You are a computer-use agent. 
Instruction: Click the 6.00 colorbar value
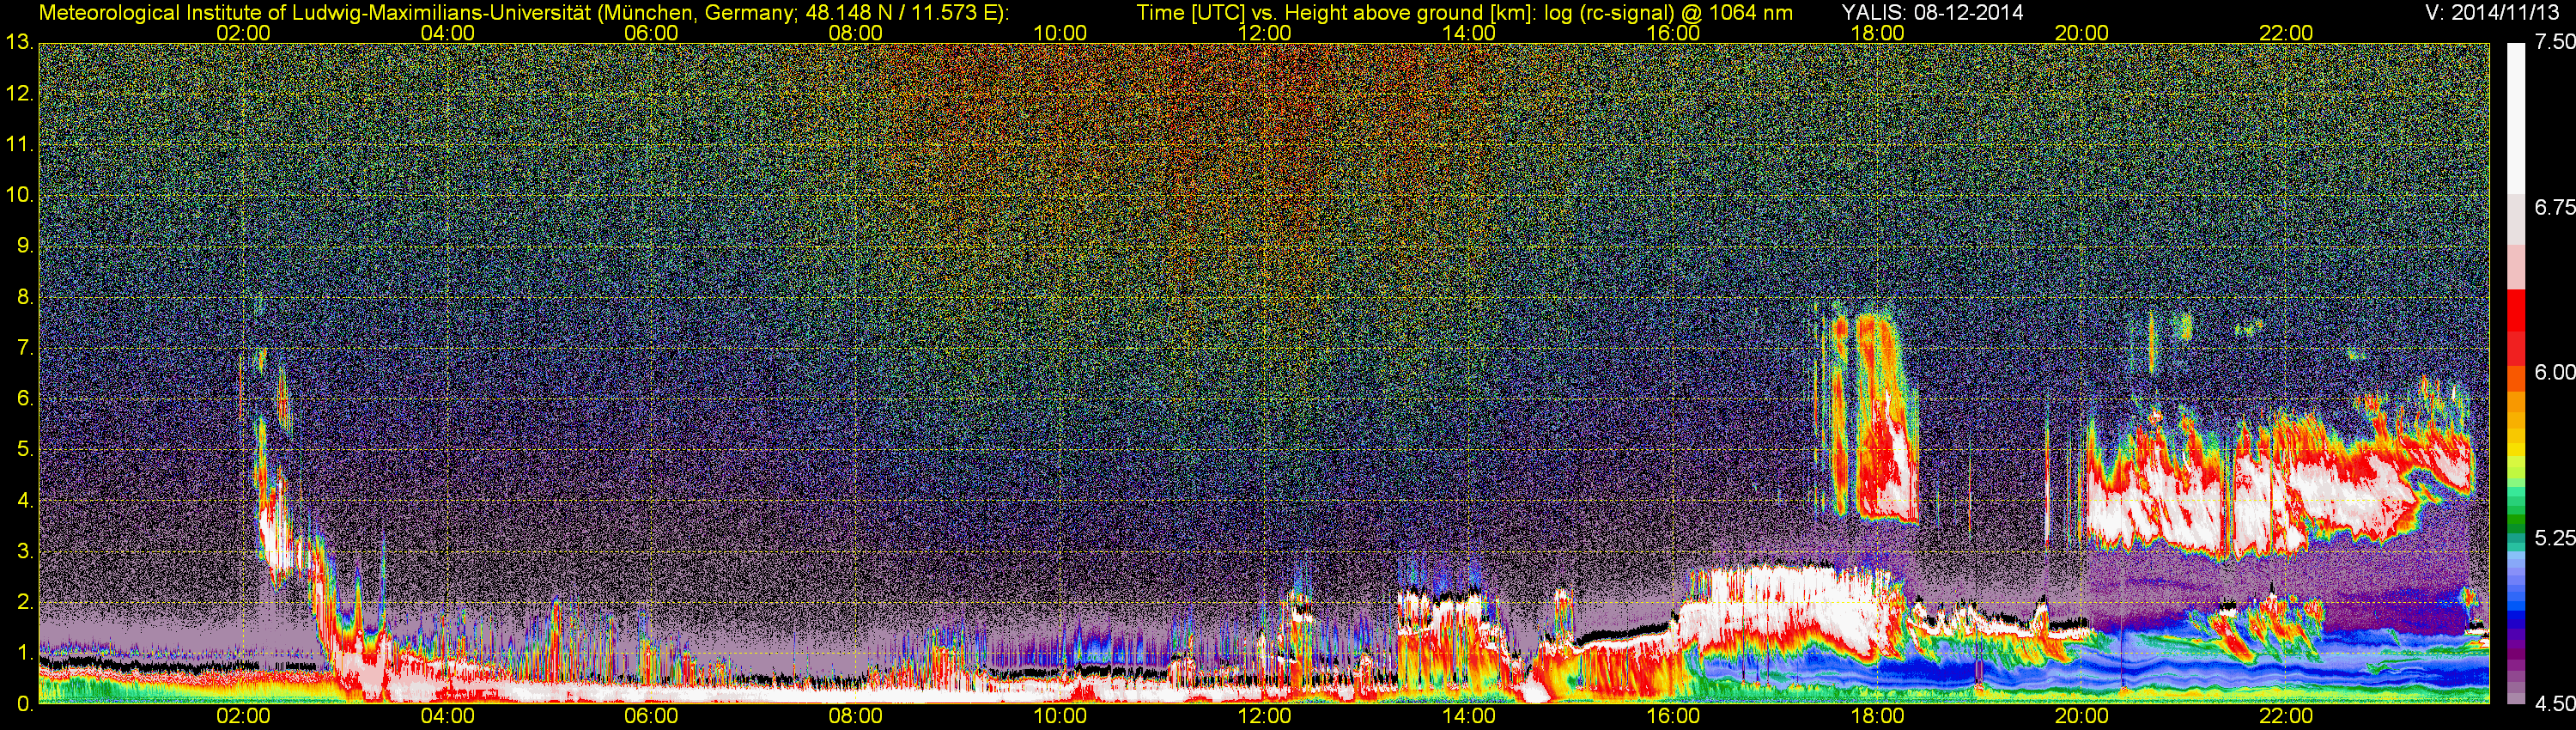[x=2554, y=372]
